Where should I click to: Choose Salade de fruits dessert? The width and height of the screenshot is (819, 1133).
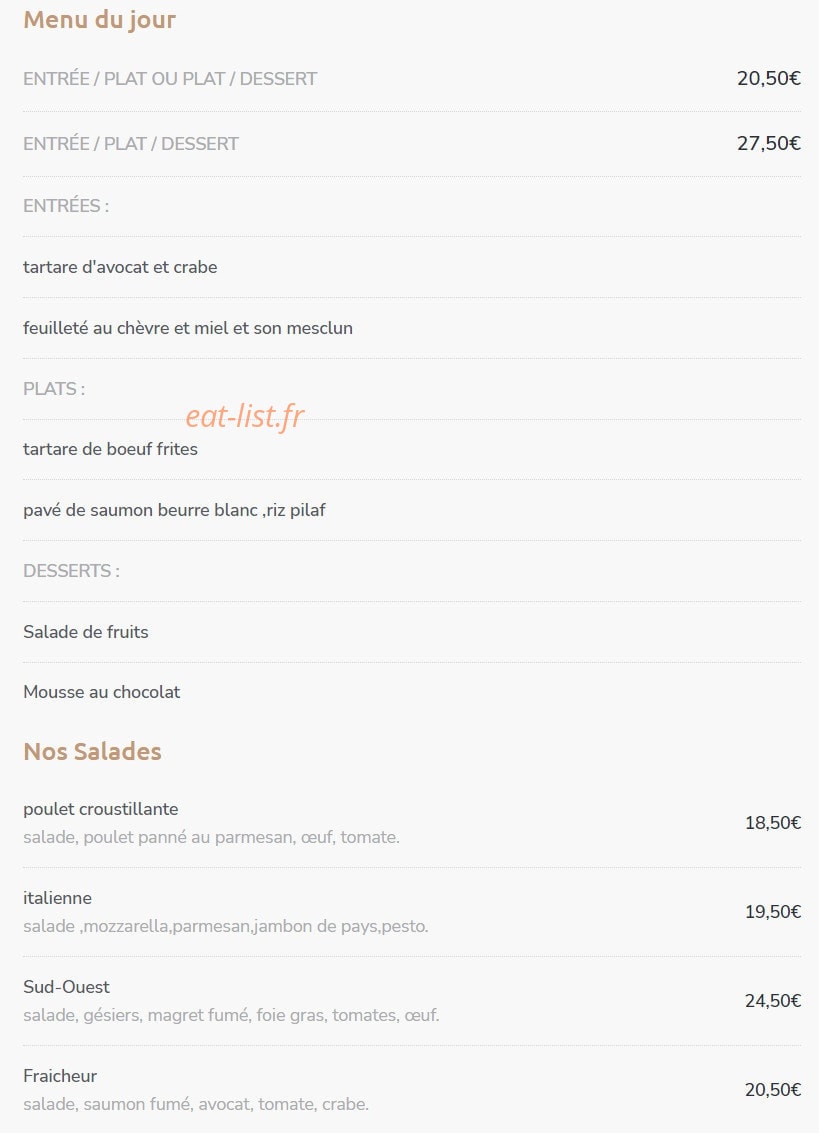coord(86,632)
